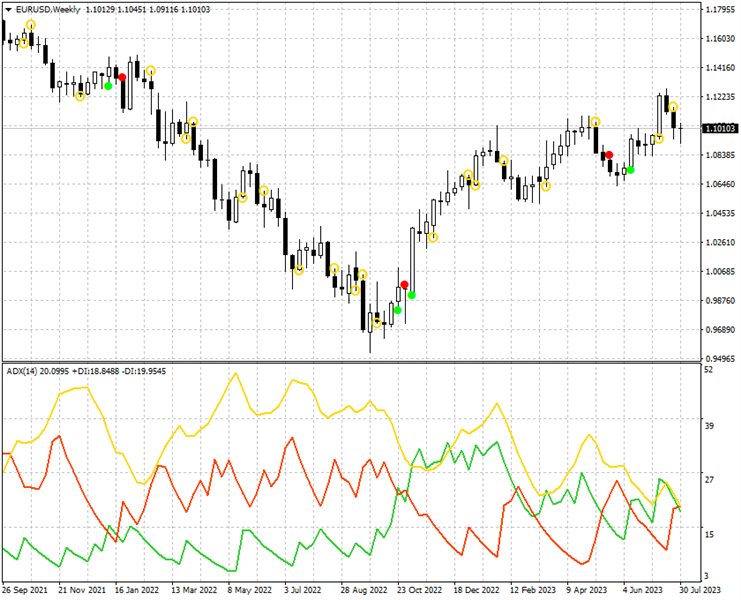Click the 1.08385 price axis label
The image size is (741, 600).
tap(720, 155)
